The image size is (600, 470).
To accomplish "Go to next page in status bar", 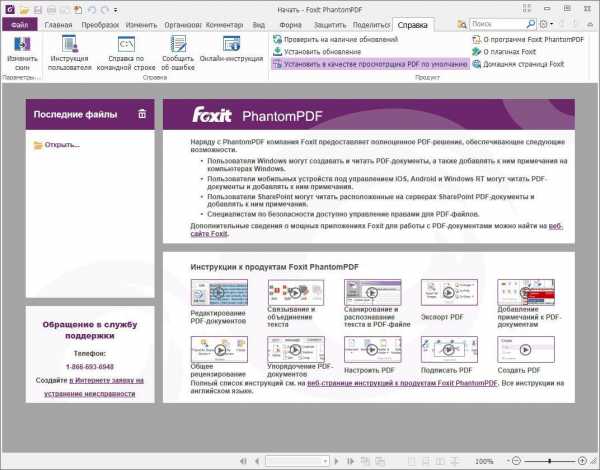I will click(337, 461).
